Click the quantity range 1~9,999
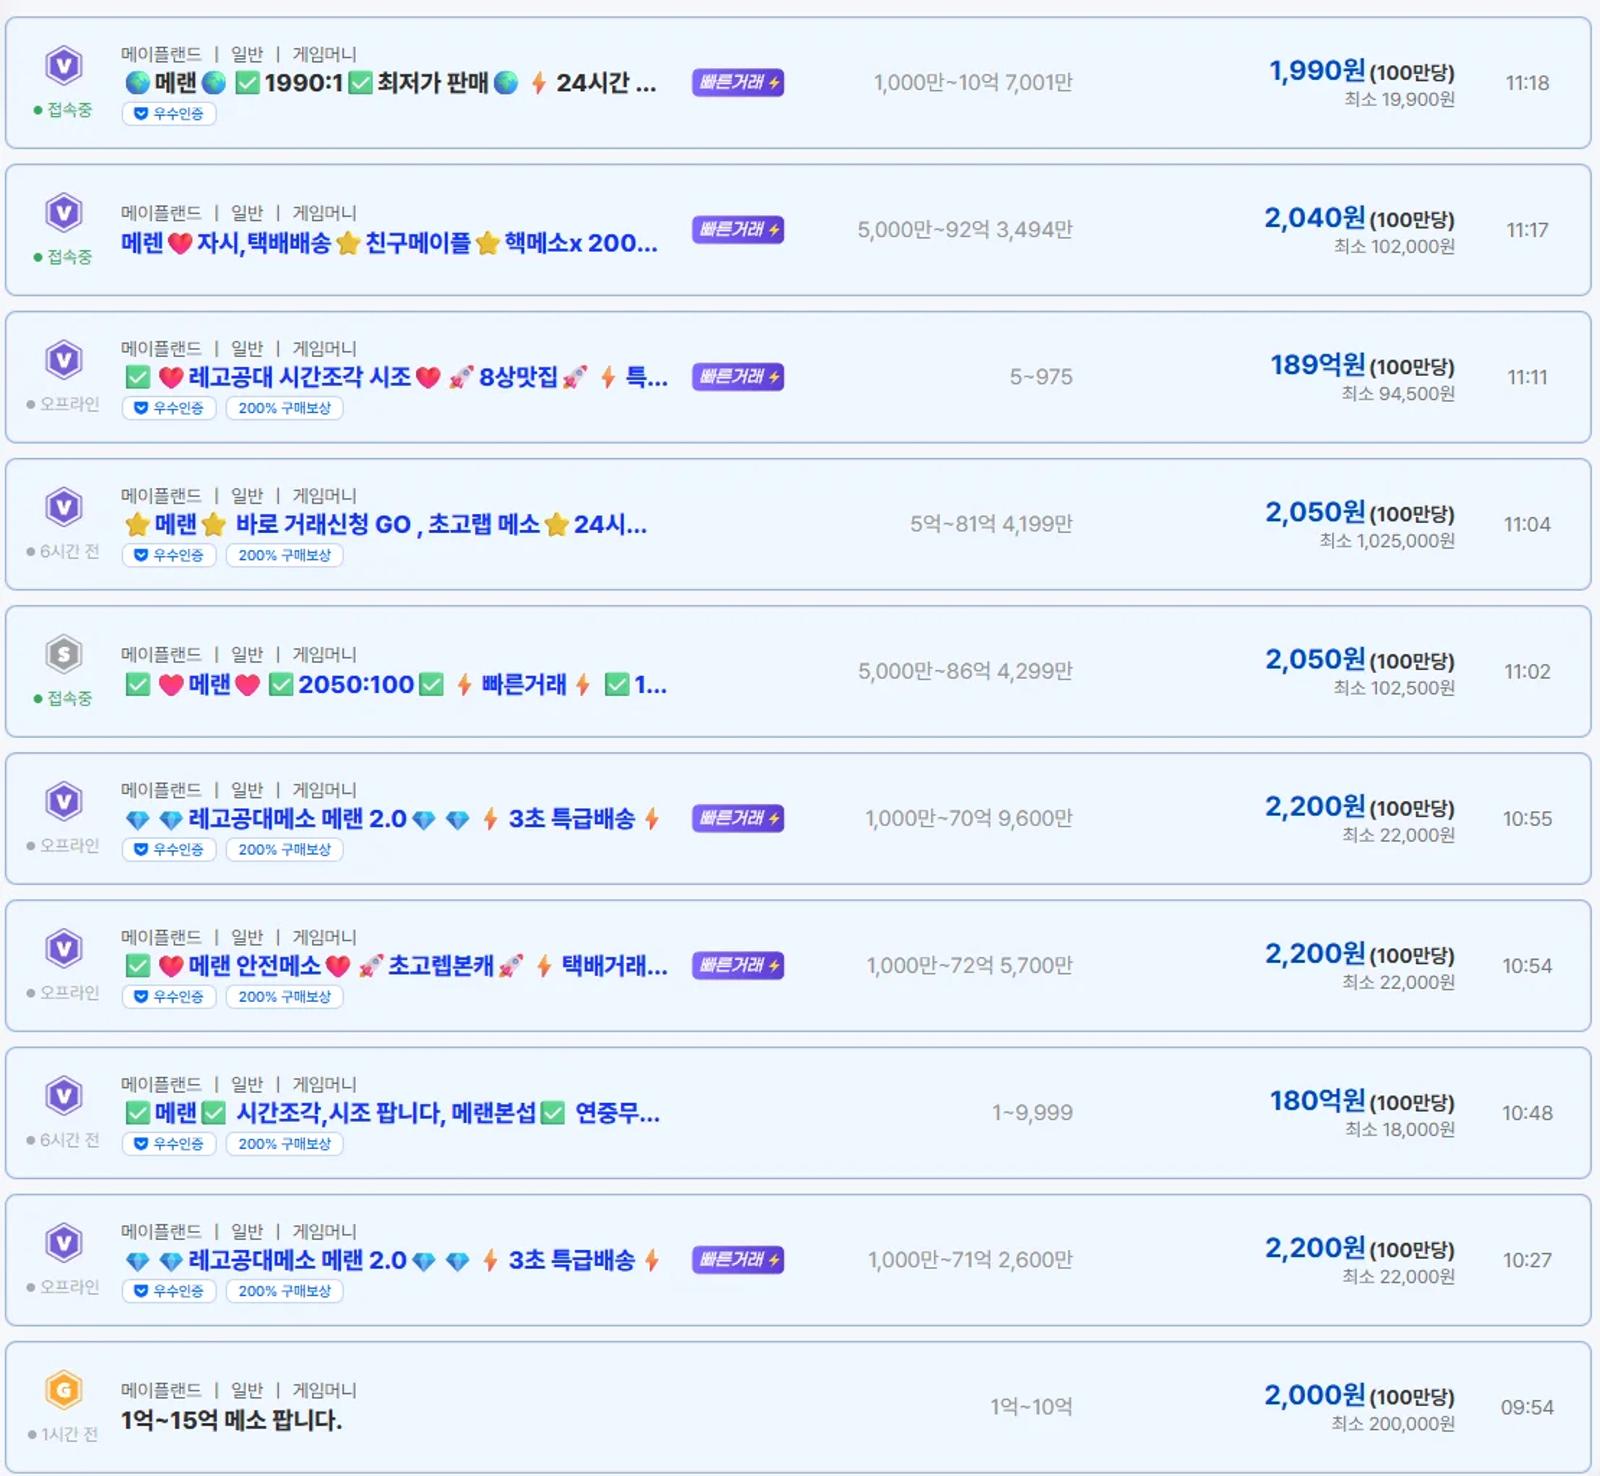 tap(1032, 1113)
